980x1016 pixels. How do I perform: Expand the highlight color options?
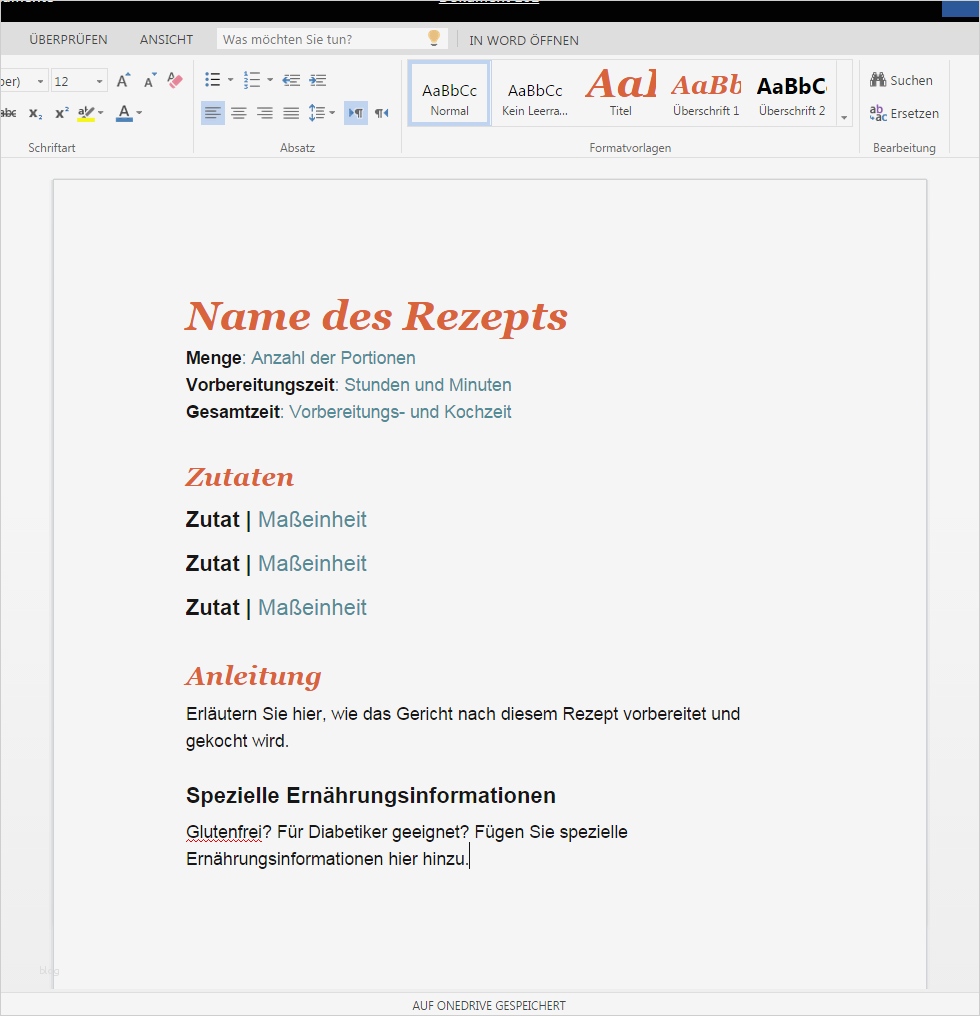point(98,113)
